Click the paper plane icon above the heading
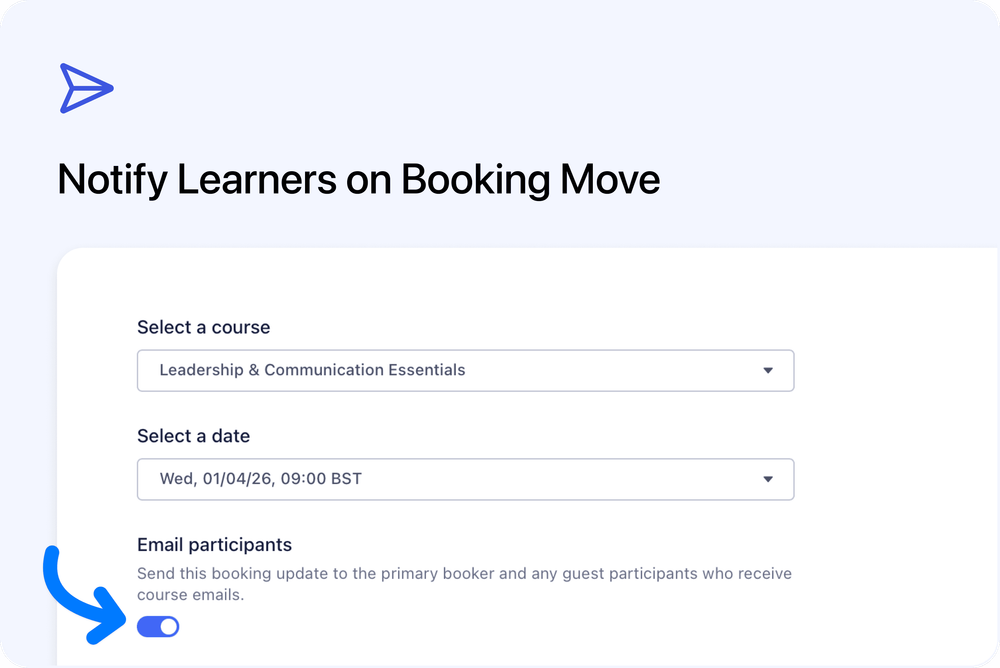This screenshot has height=668, width=1000. [85, 87]
